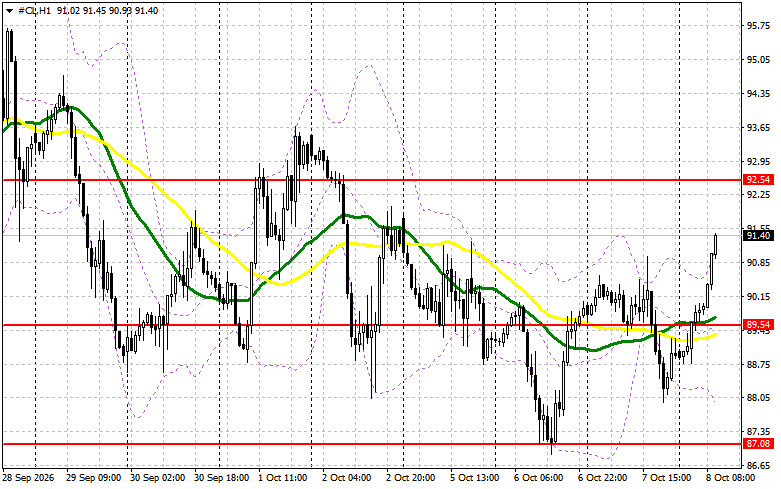Viewport: 781px width, 489px height.
Task: Open the chart menu triangle beside #CL,H1
Action: coord(9,10)
